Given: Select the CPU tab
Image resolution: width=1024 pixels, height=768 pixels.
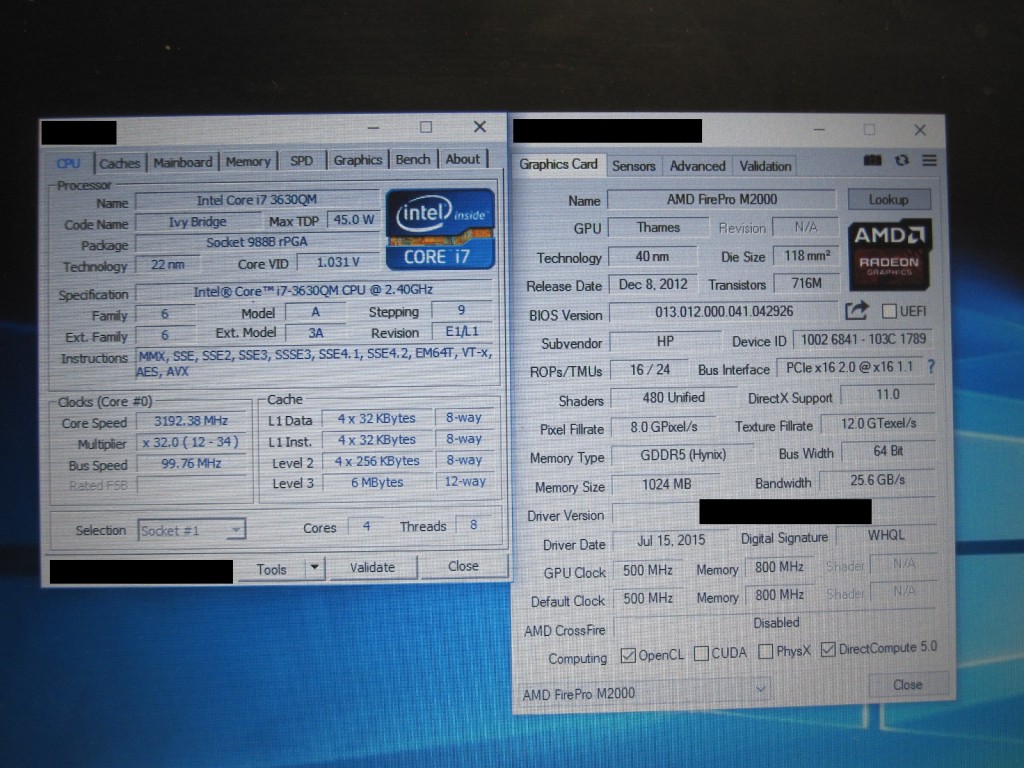Looking at the screenshot, I should tap(68, 163).
